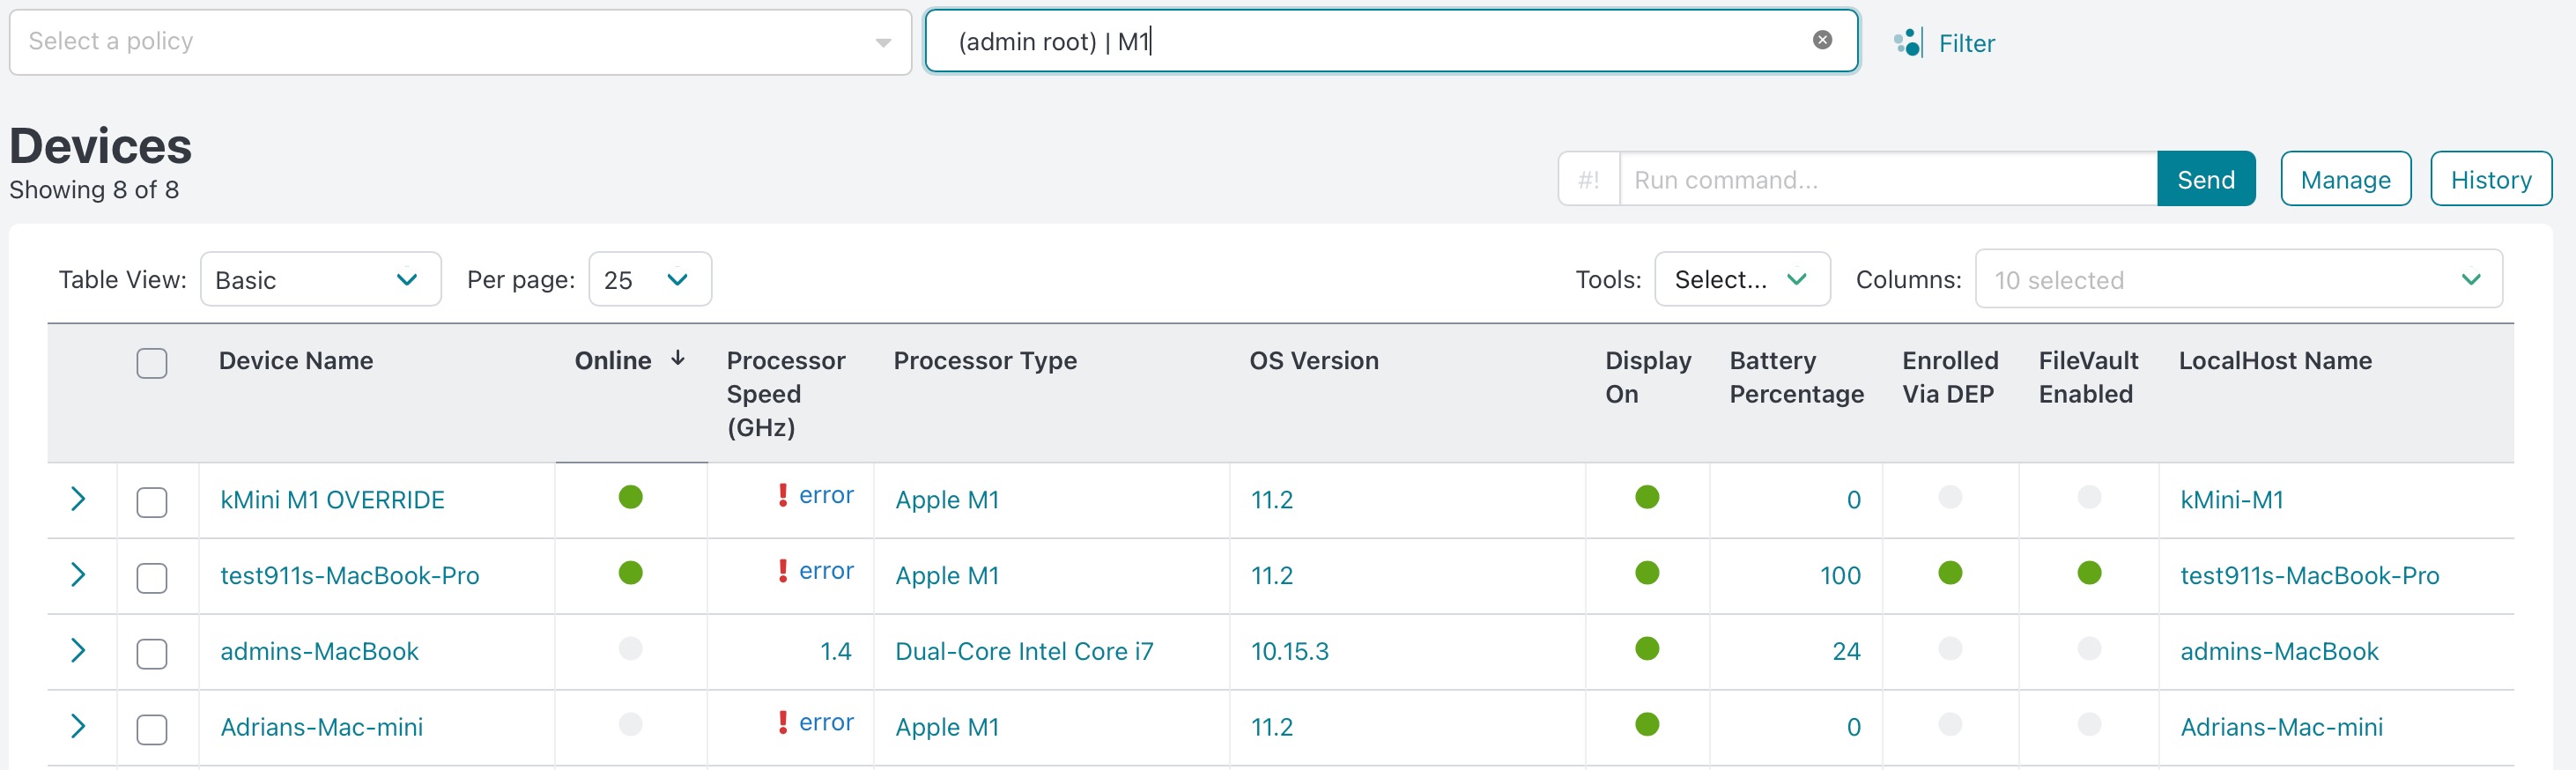This screenshot has height=770, width=2576.
Task: Click the Online sort arrow in header
Action: click(x=678, y=359)
